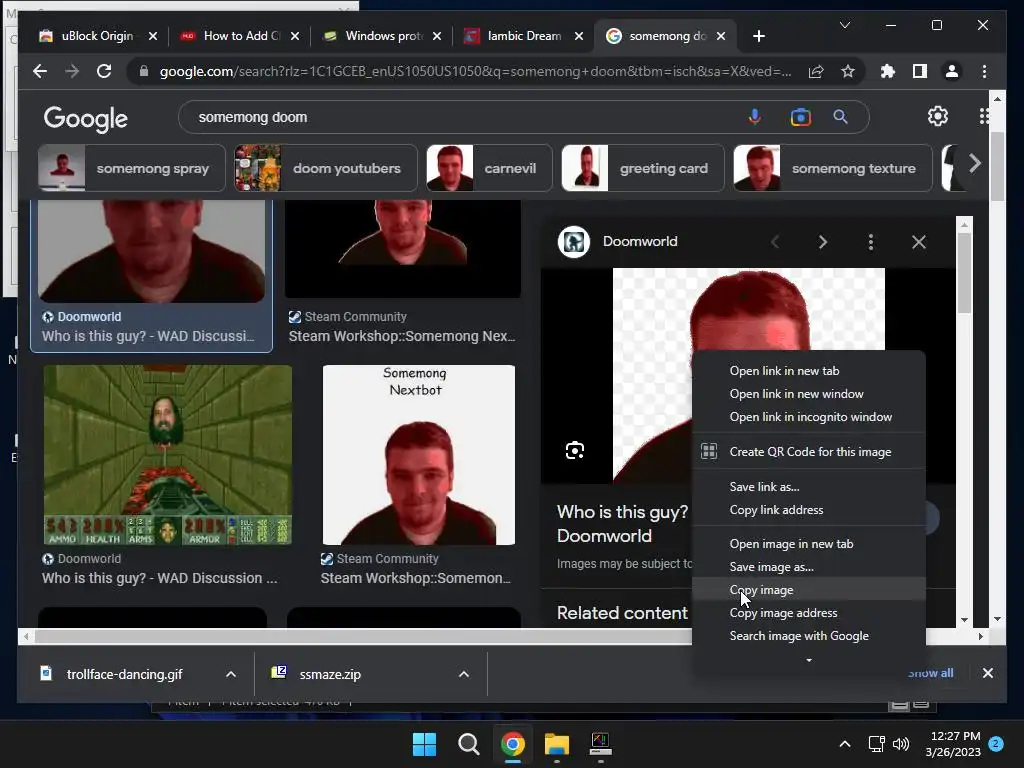1024x768 pixels.
Task: Choose Copy image from context menu
Action: point(809,590)
